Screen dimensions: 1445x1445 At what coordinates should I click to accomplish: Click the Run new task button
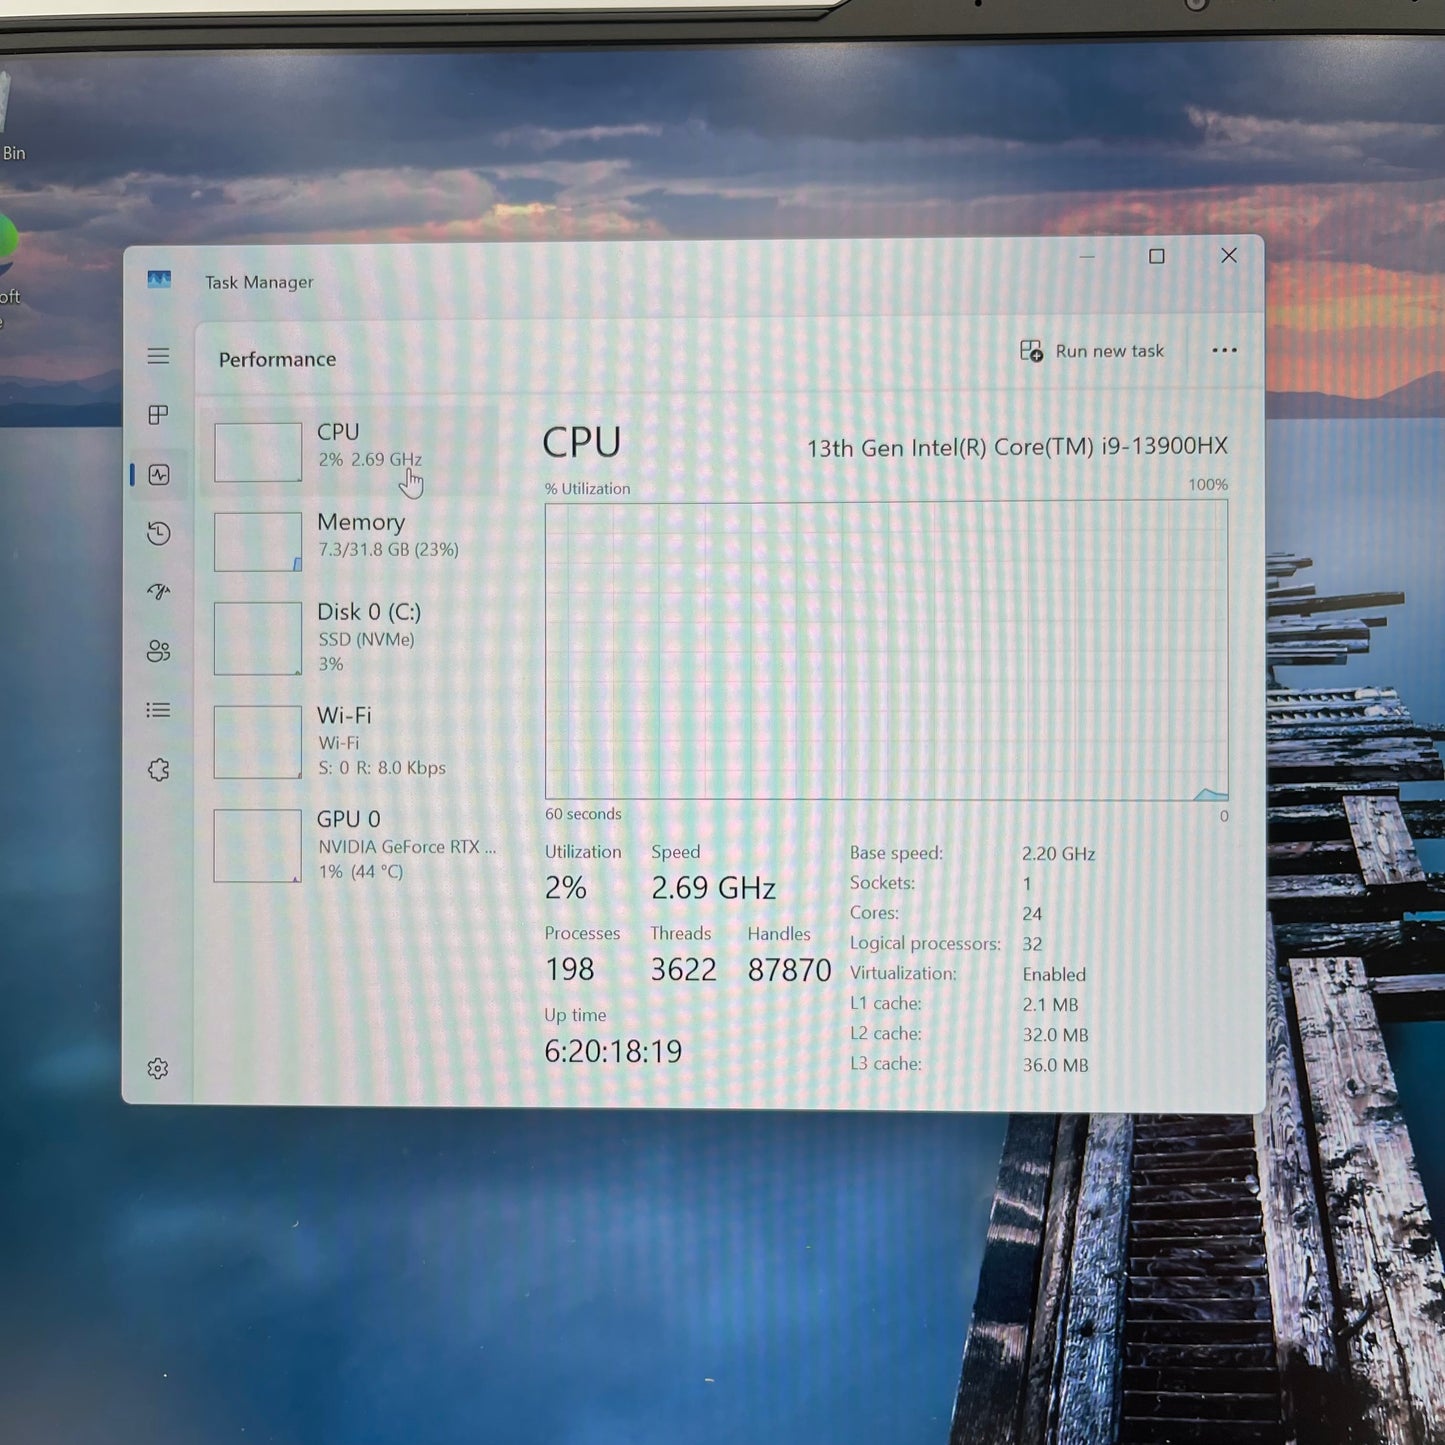[1092, 350]
